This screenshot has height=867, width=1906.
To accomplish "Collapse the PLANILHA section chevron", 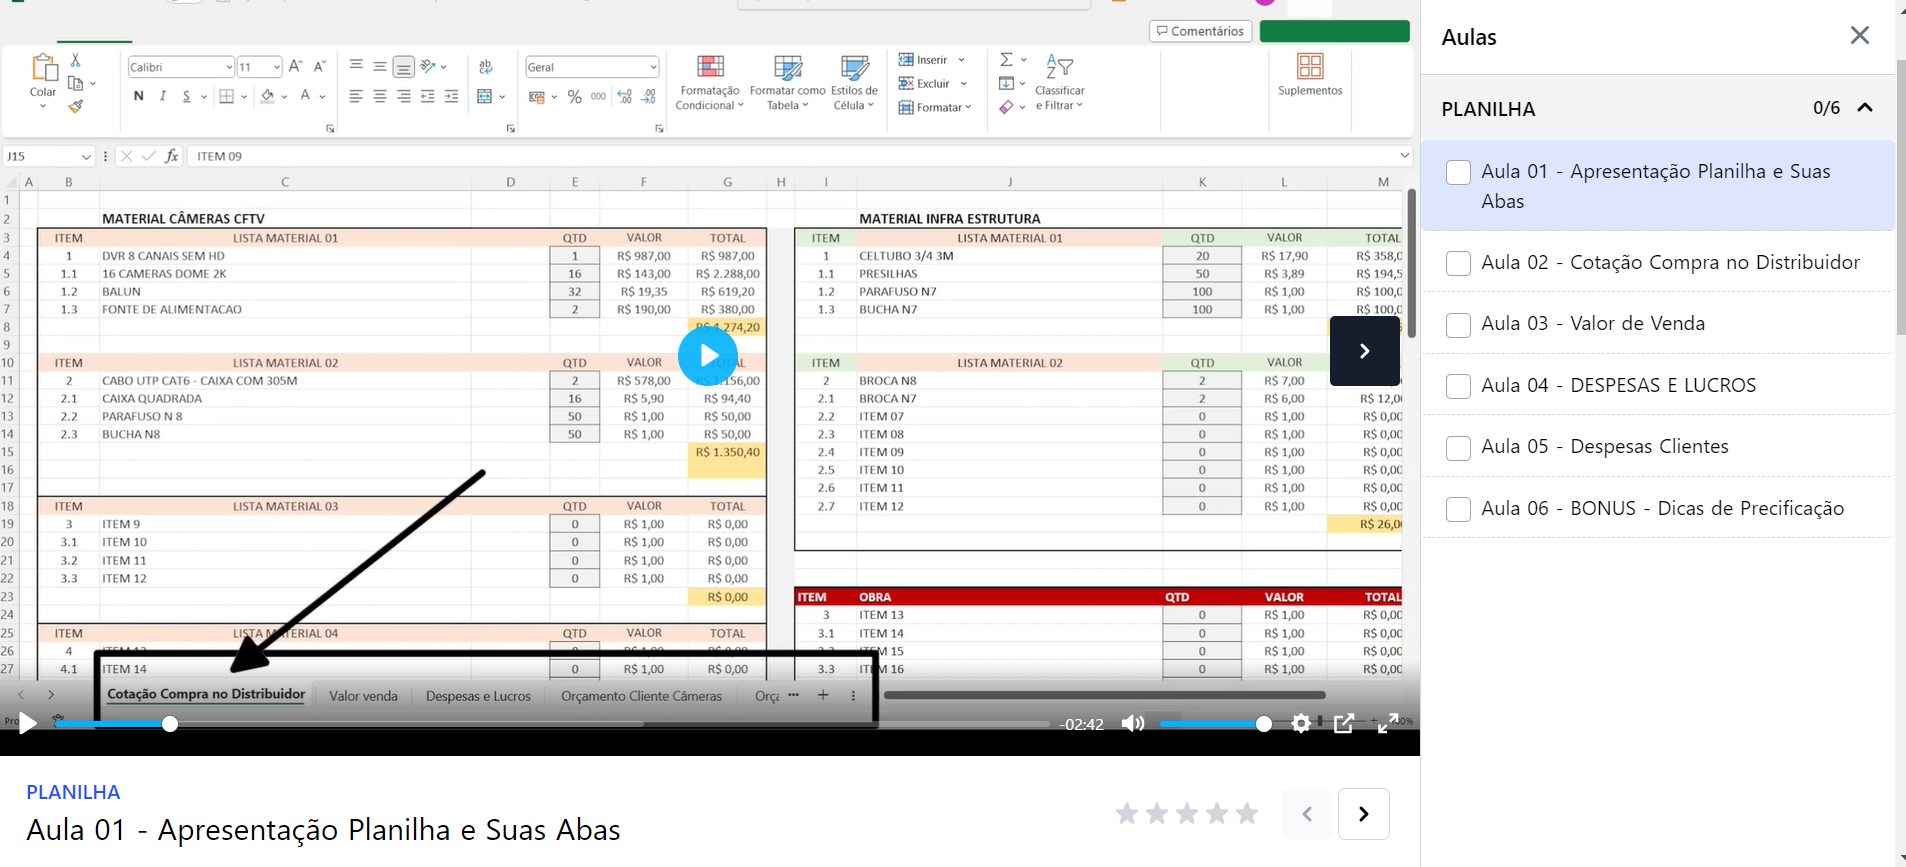I will click(1865, 108).
